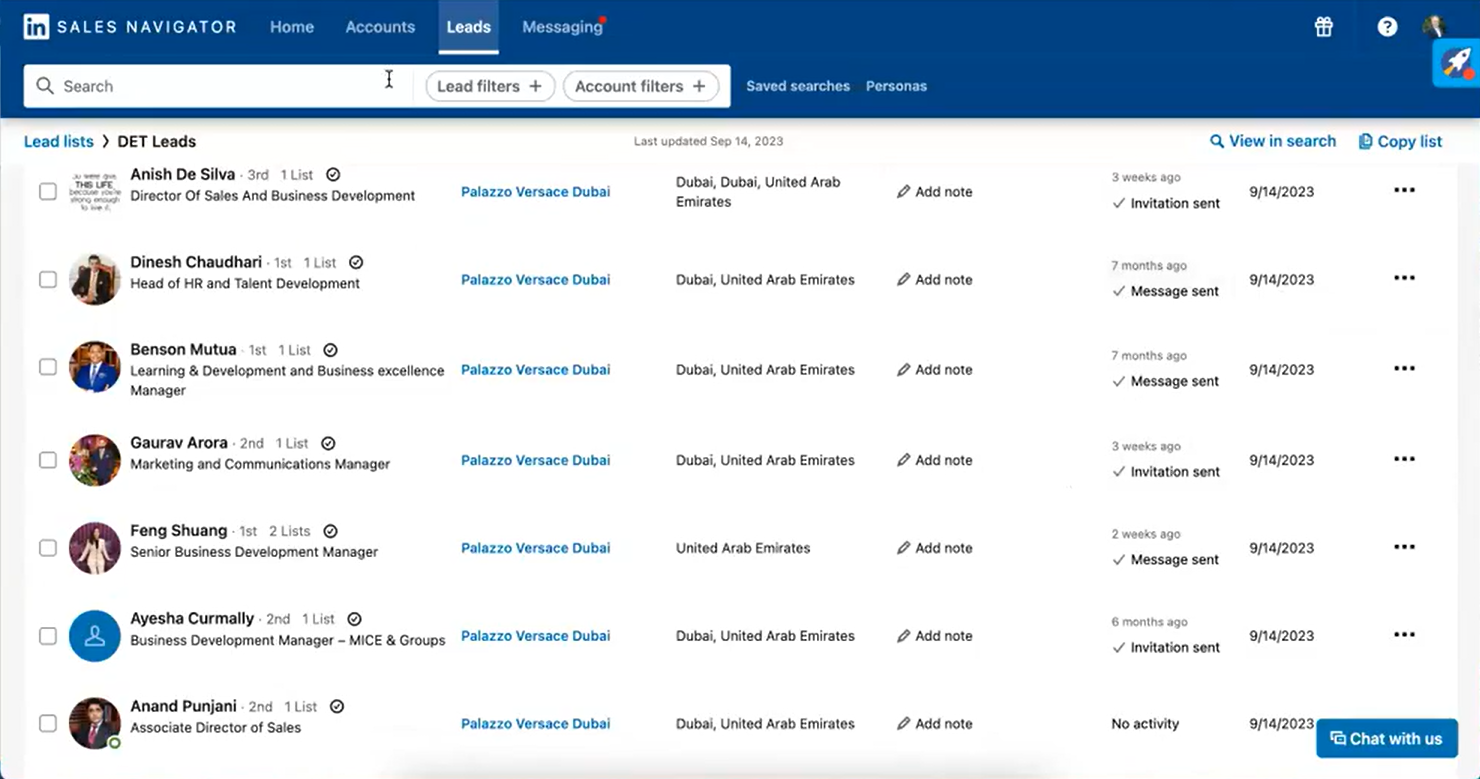
Task: Tick the checkbox for Ayesha Curmally
Action: (48, 636)
